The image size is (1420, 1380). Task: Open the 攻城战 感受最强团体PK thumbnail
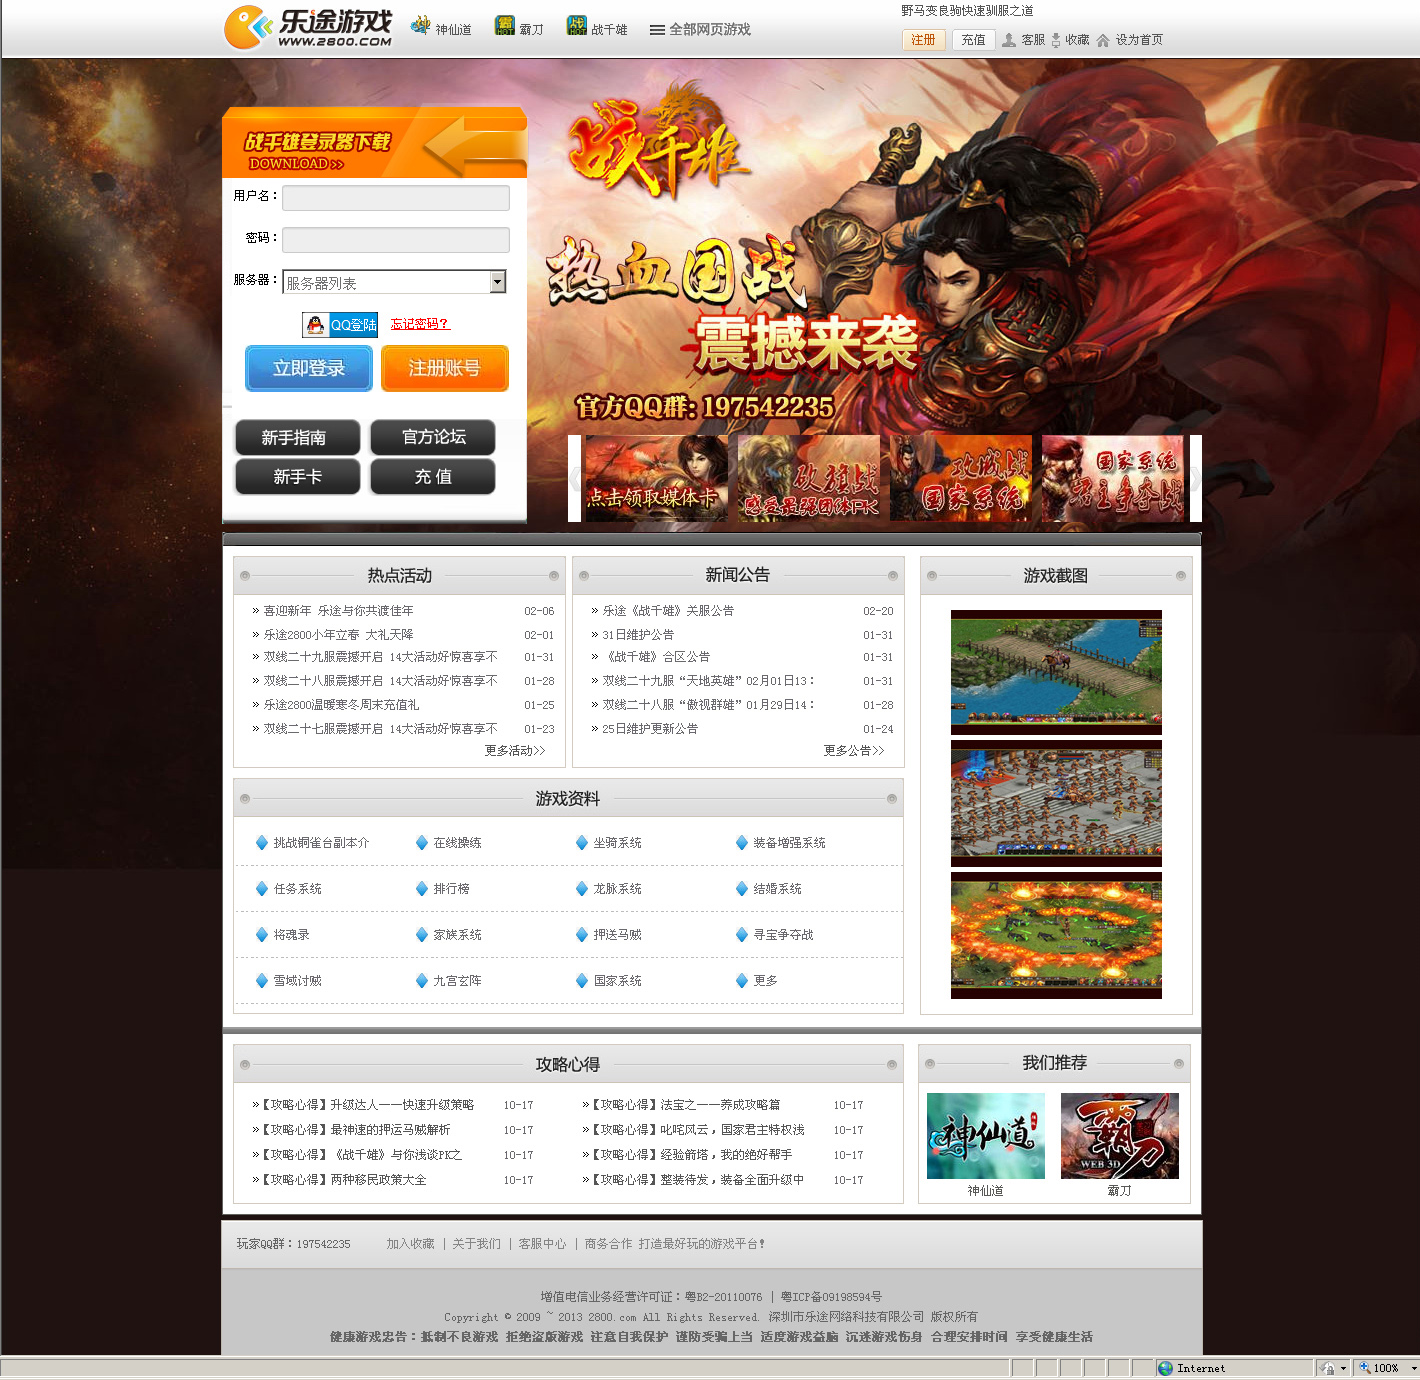click(x=809, y=478)
